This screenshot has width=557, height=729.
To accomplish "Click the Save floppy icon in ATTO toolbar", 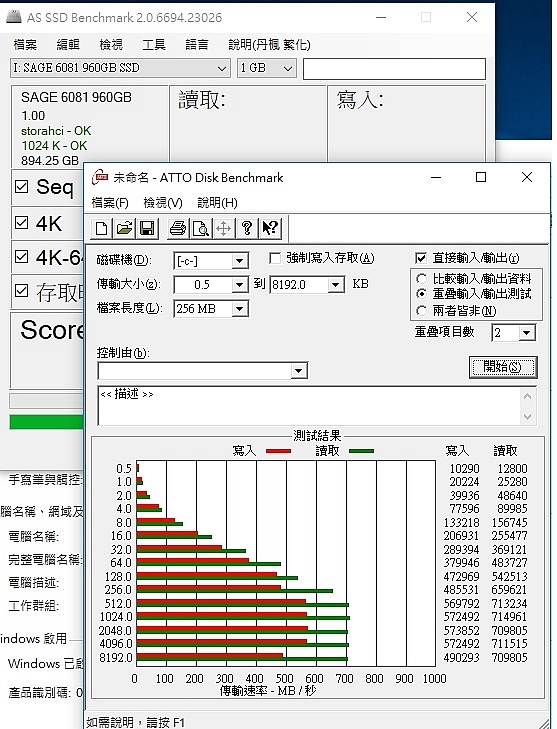I will (x=147, y=228).
